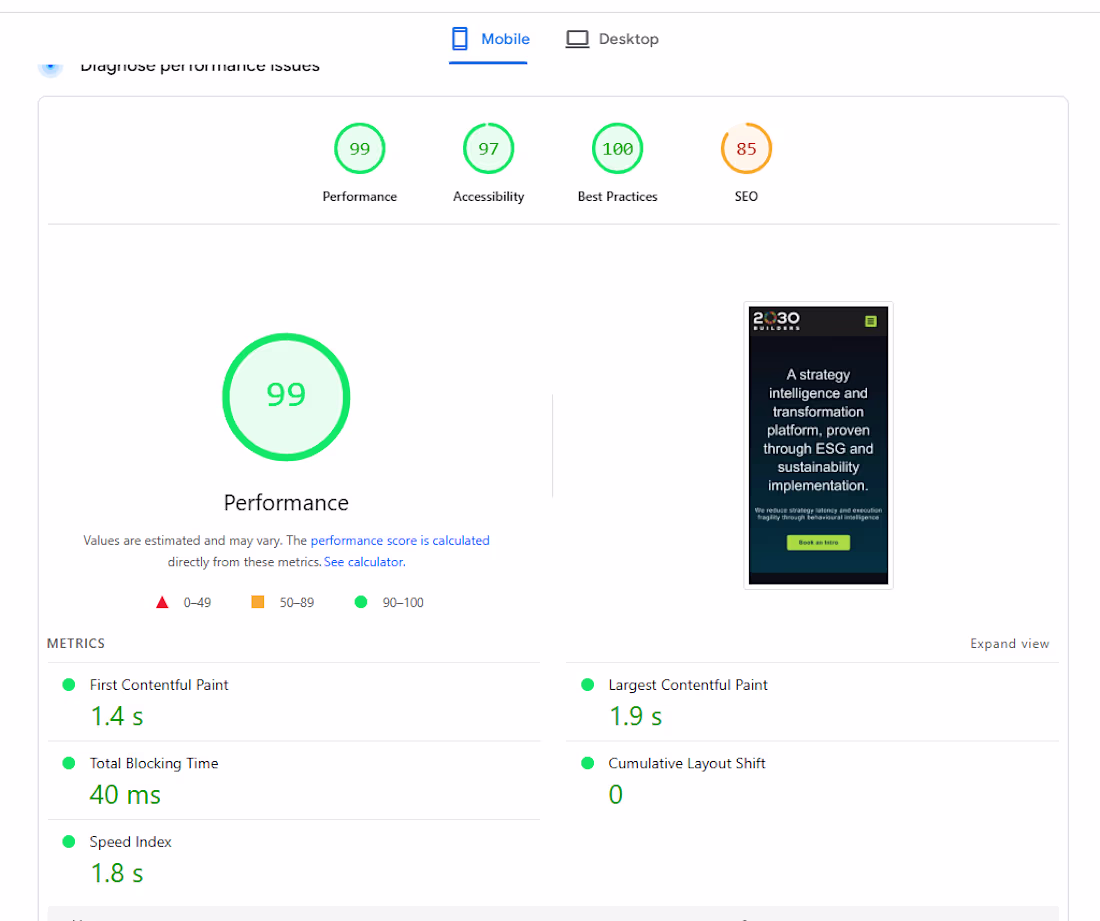Open the 'See calculator' link
Screen dimensions: 1100x921
pos(363,562)
